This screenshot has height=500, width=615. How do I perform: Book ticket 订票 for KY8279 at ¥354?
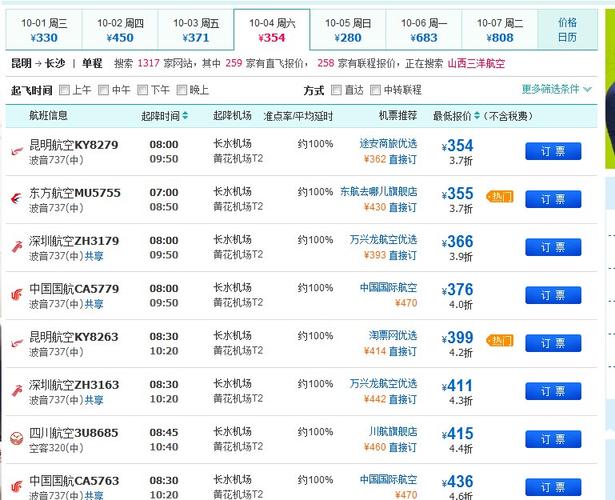point(553,151)
